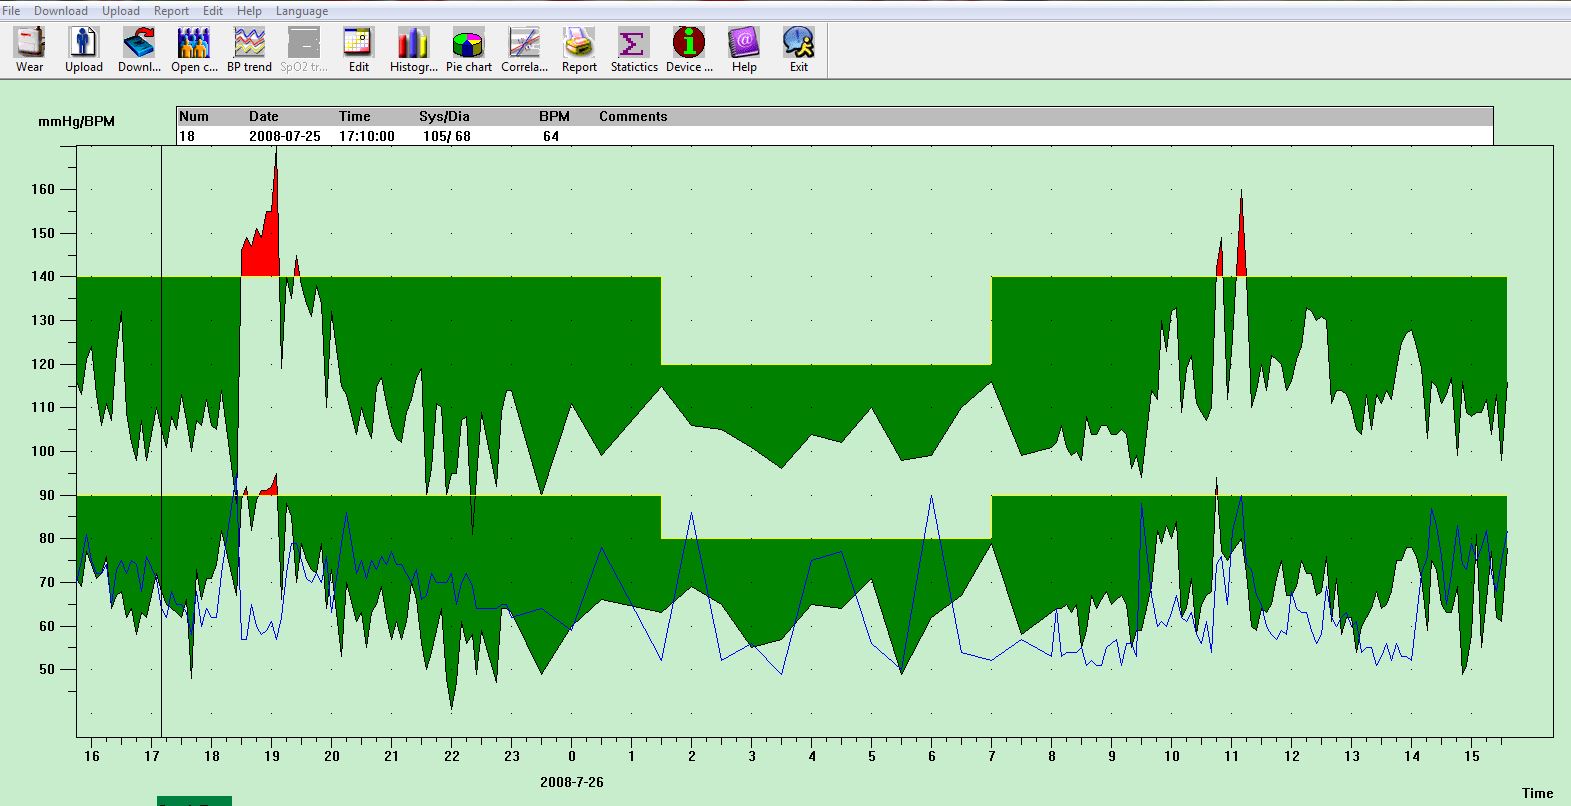Open the Histogram view

[413, 49]
